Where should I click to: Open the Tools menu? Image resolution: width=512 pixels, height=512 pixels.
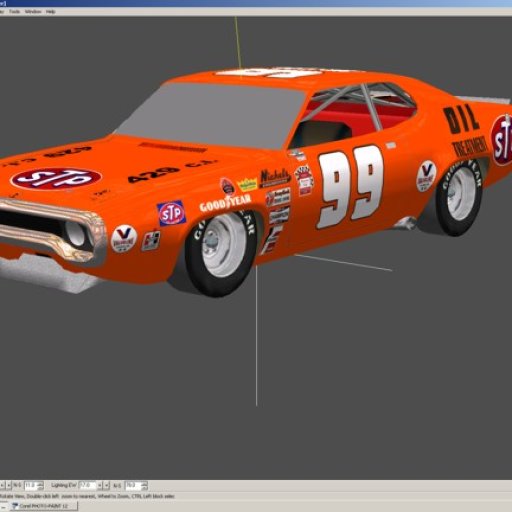[14, 12]
